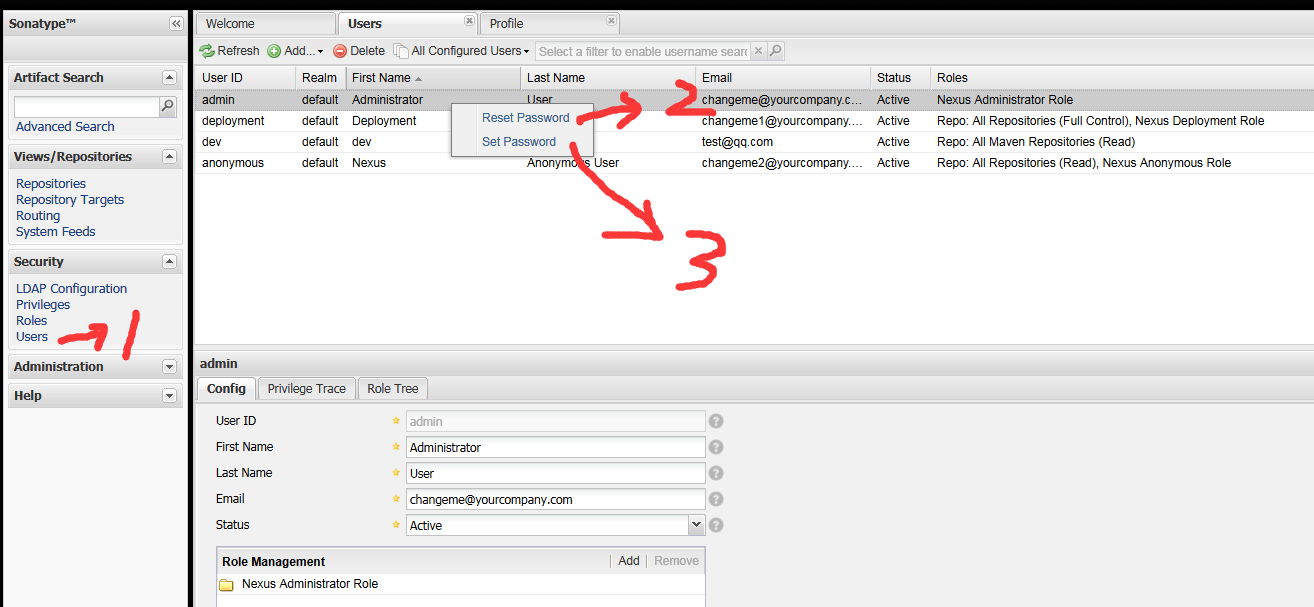The image size is (1314, 607).
Task: Sort by Email column header
Action: (x=783, y=78)
